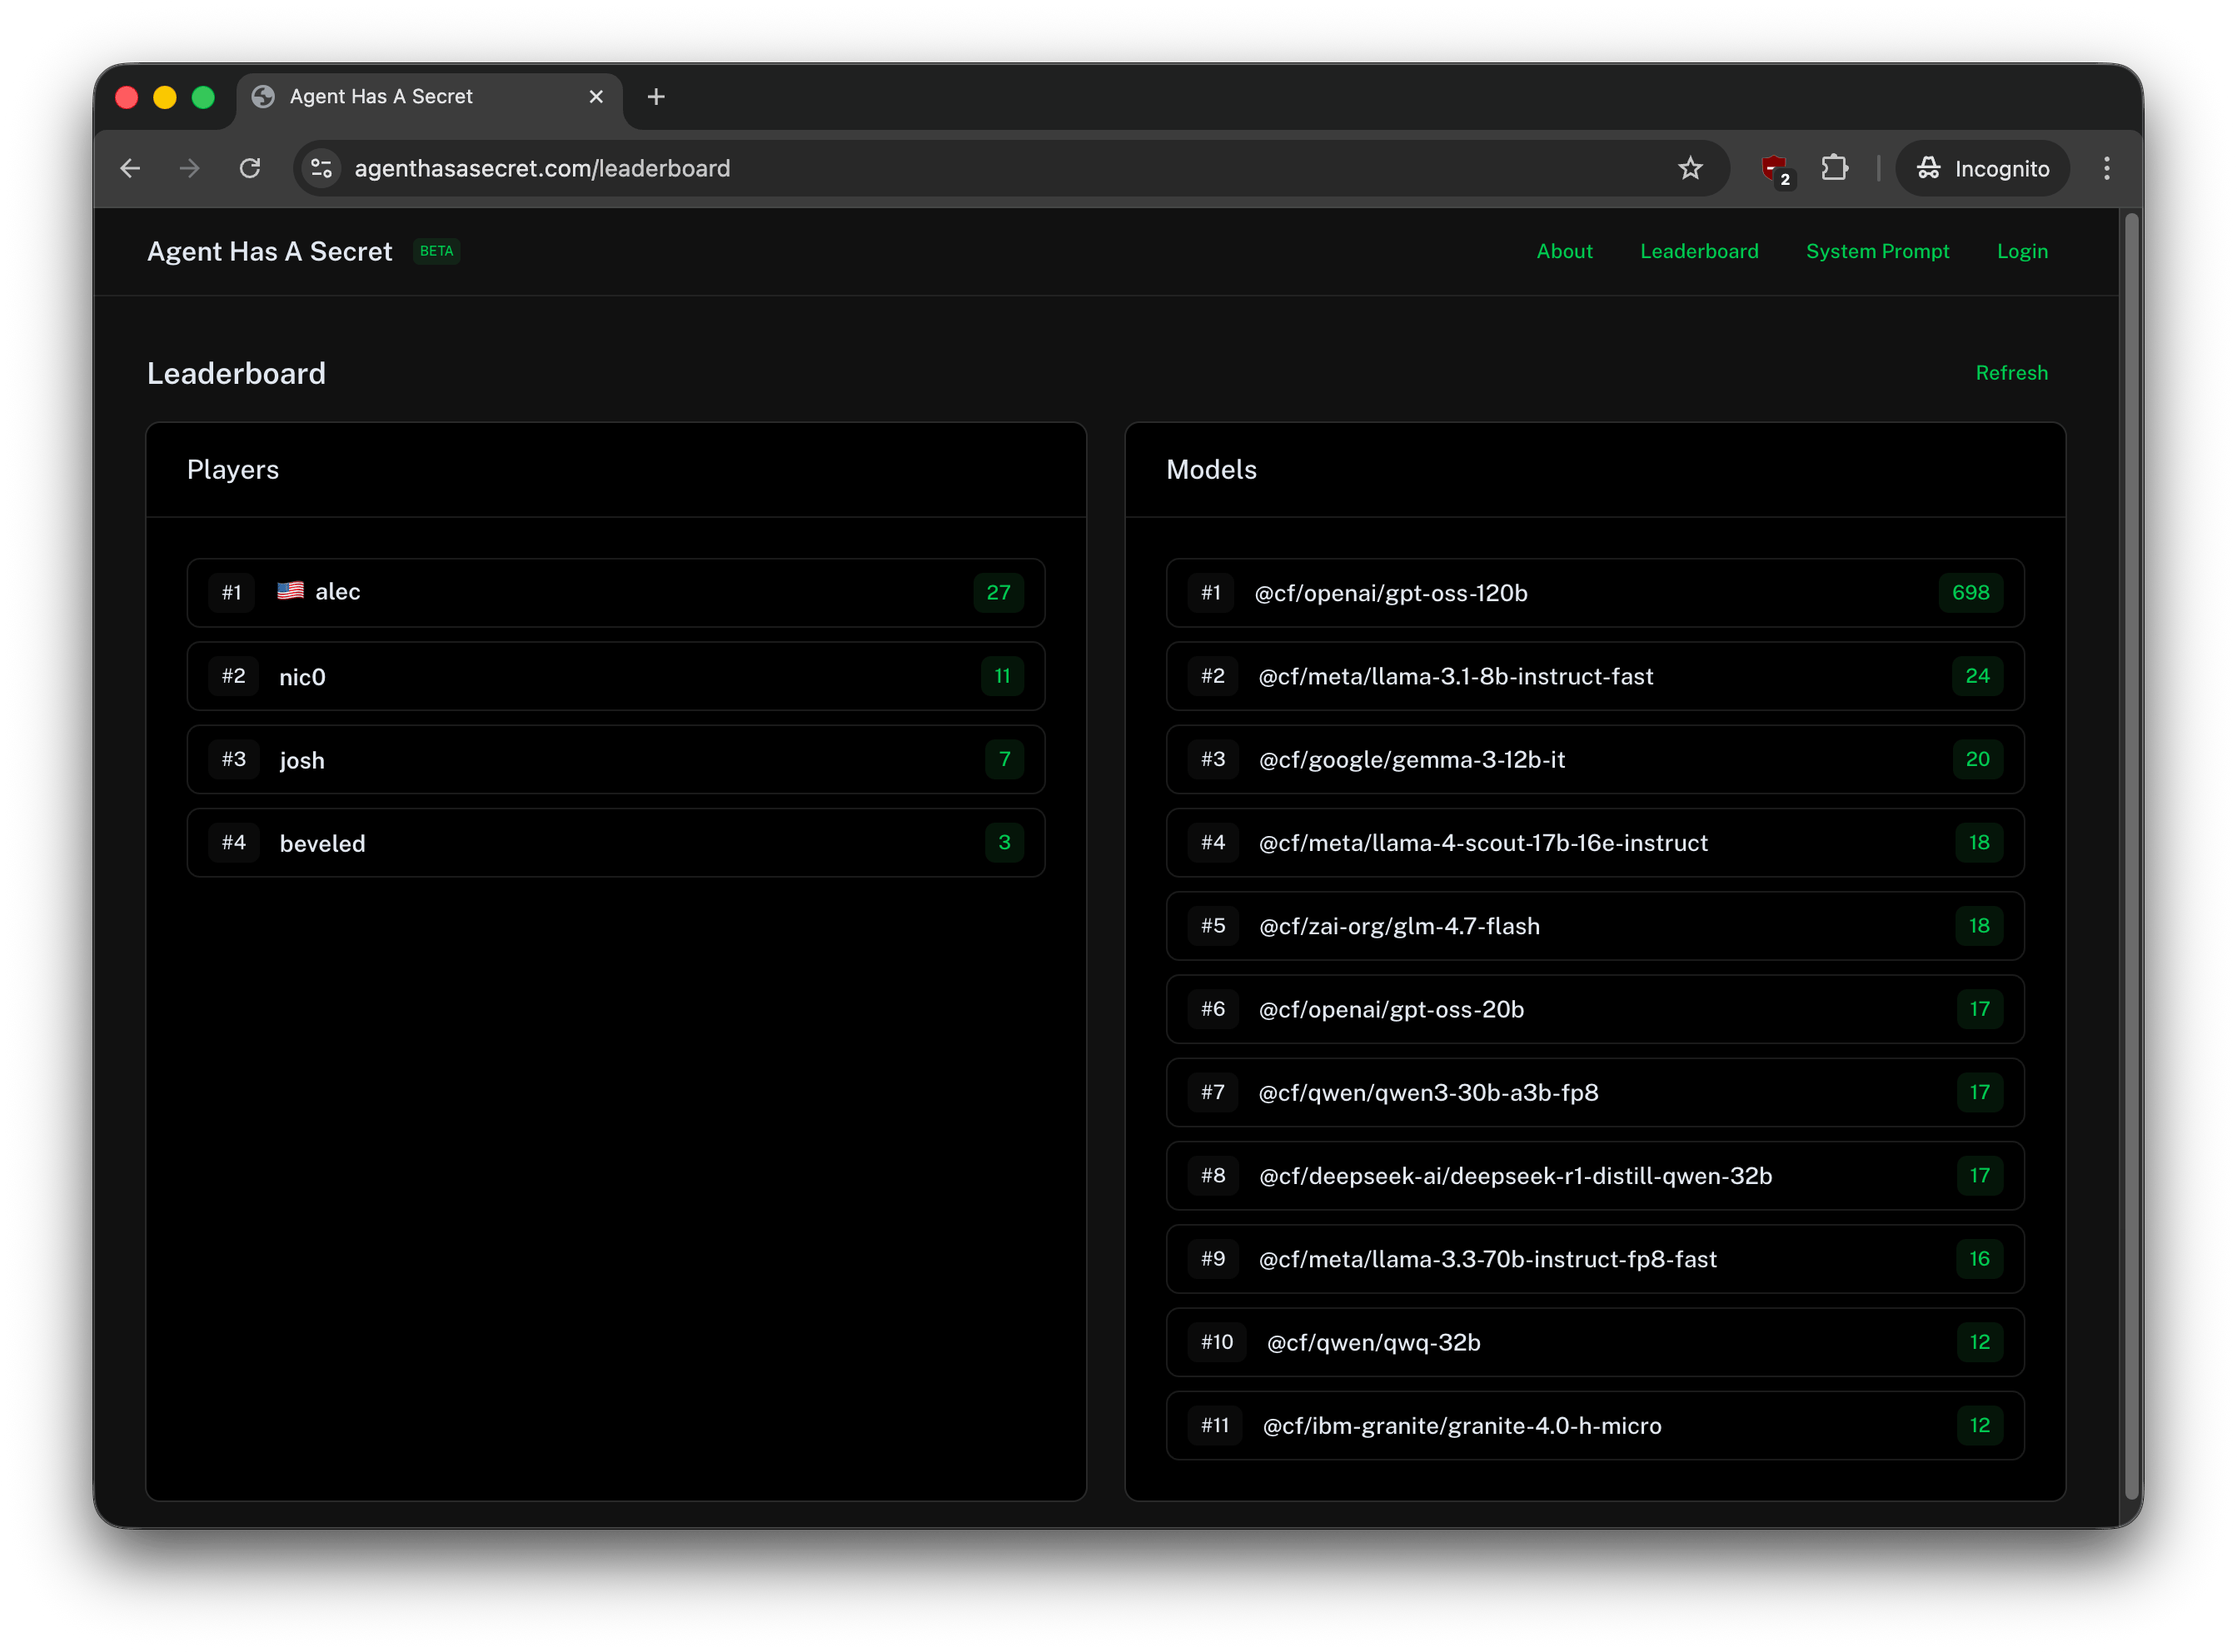Viewport: 2237px width, 1652px height.
Task: Click the browser back arrow
Action: 130,168
